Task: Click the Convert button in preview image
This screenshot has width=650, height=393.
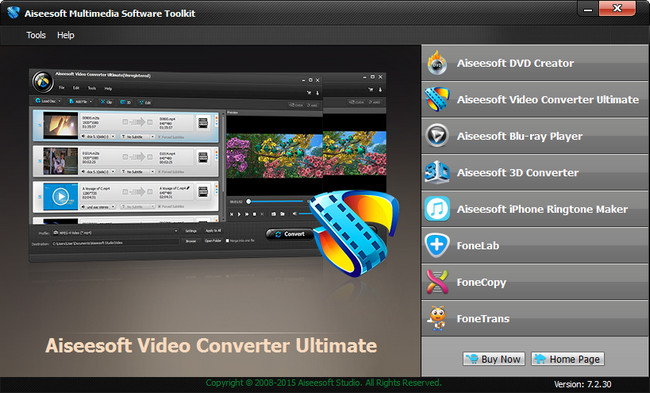Action: pos(289,234)
